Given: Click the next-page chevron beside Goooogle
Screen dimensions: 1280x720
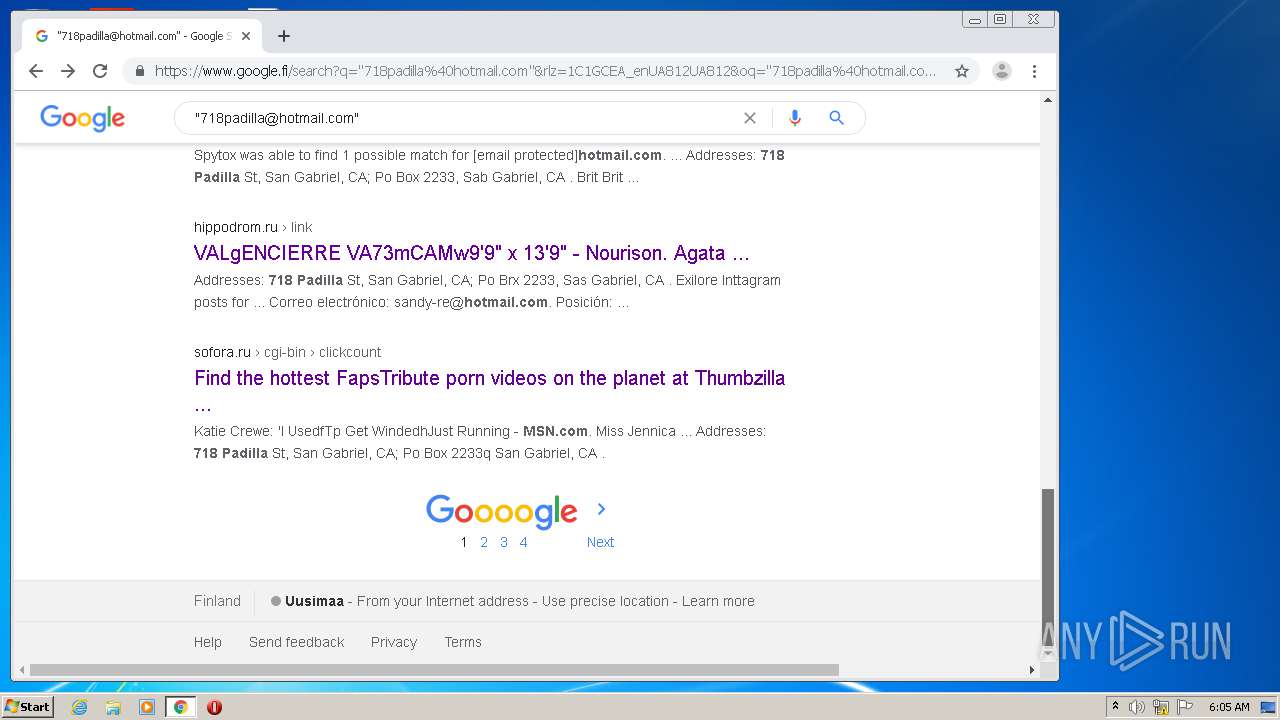Looking at the screenshot, I should [x=601, y=509].
